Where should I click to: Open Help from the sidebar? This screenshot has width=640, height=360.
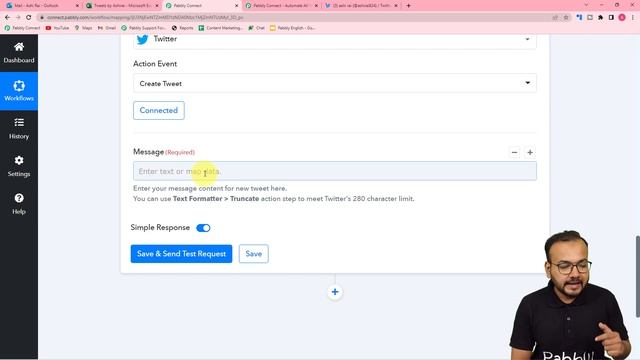click(x=19, y=204)
